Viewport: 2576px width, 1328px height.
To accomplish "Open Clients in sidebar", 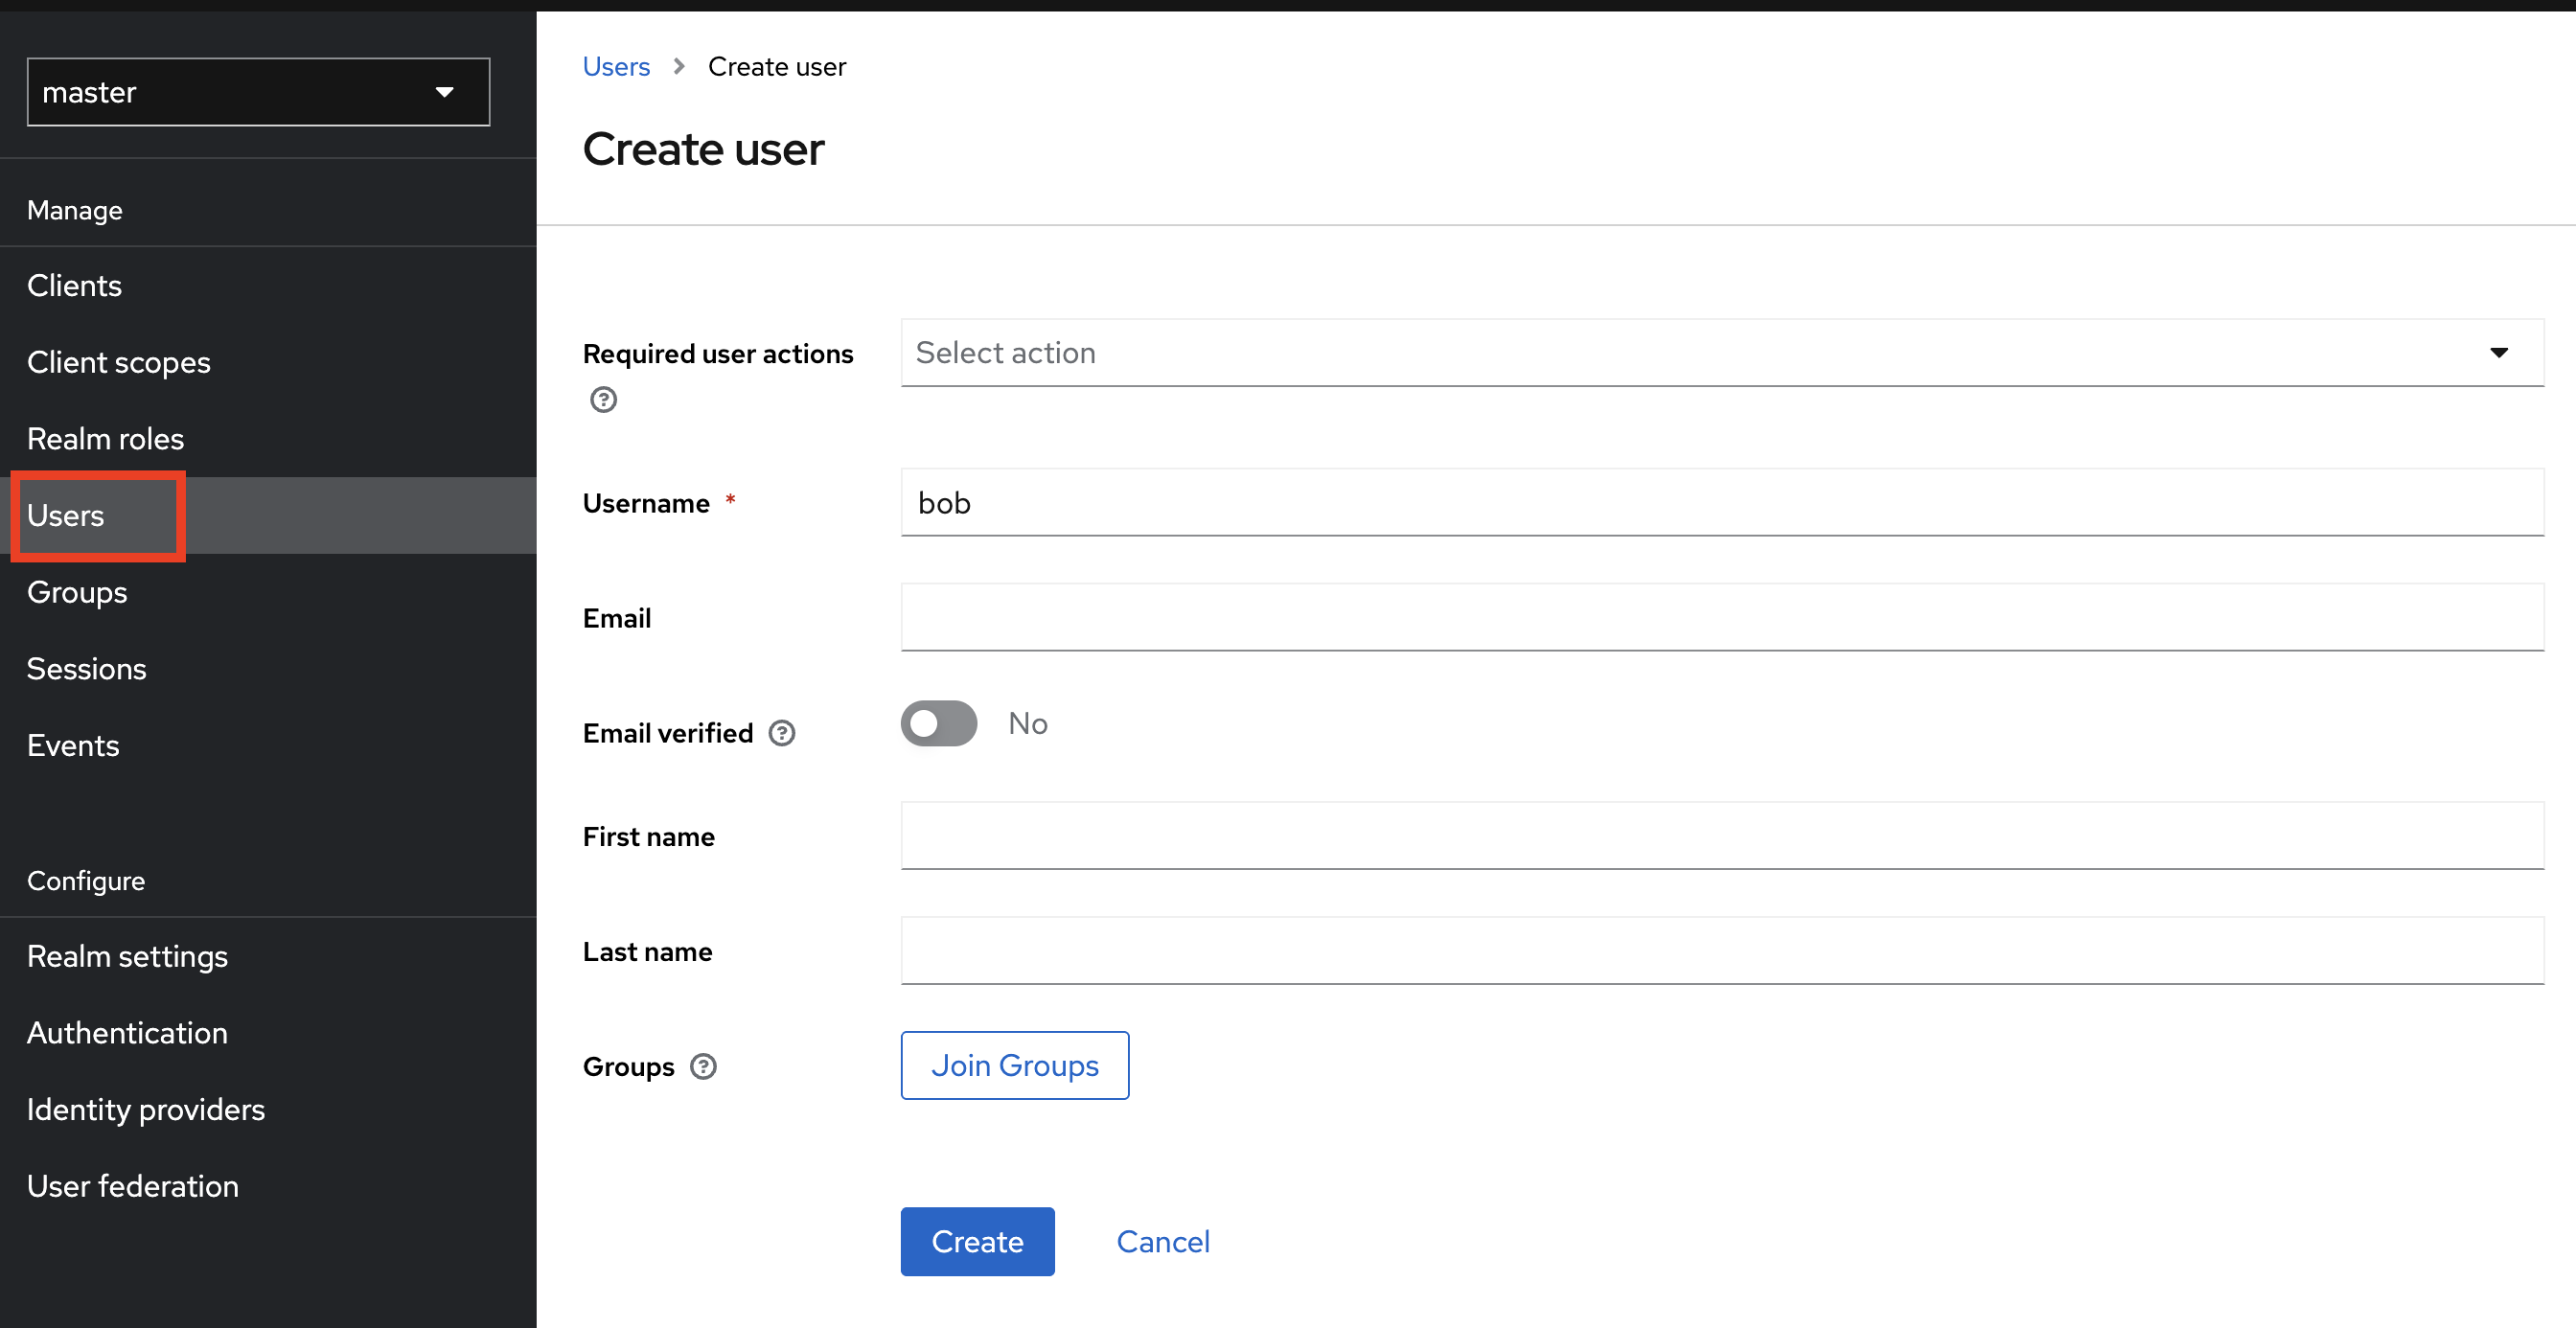I will (75, 286).
